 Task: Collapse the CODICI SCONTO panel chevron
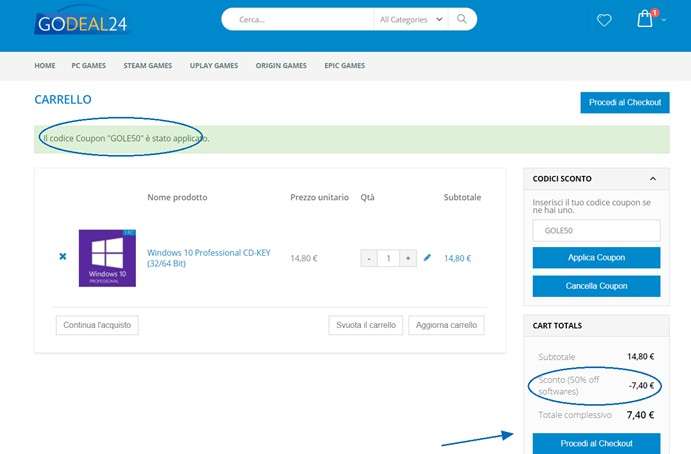653,179
